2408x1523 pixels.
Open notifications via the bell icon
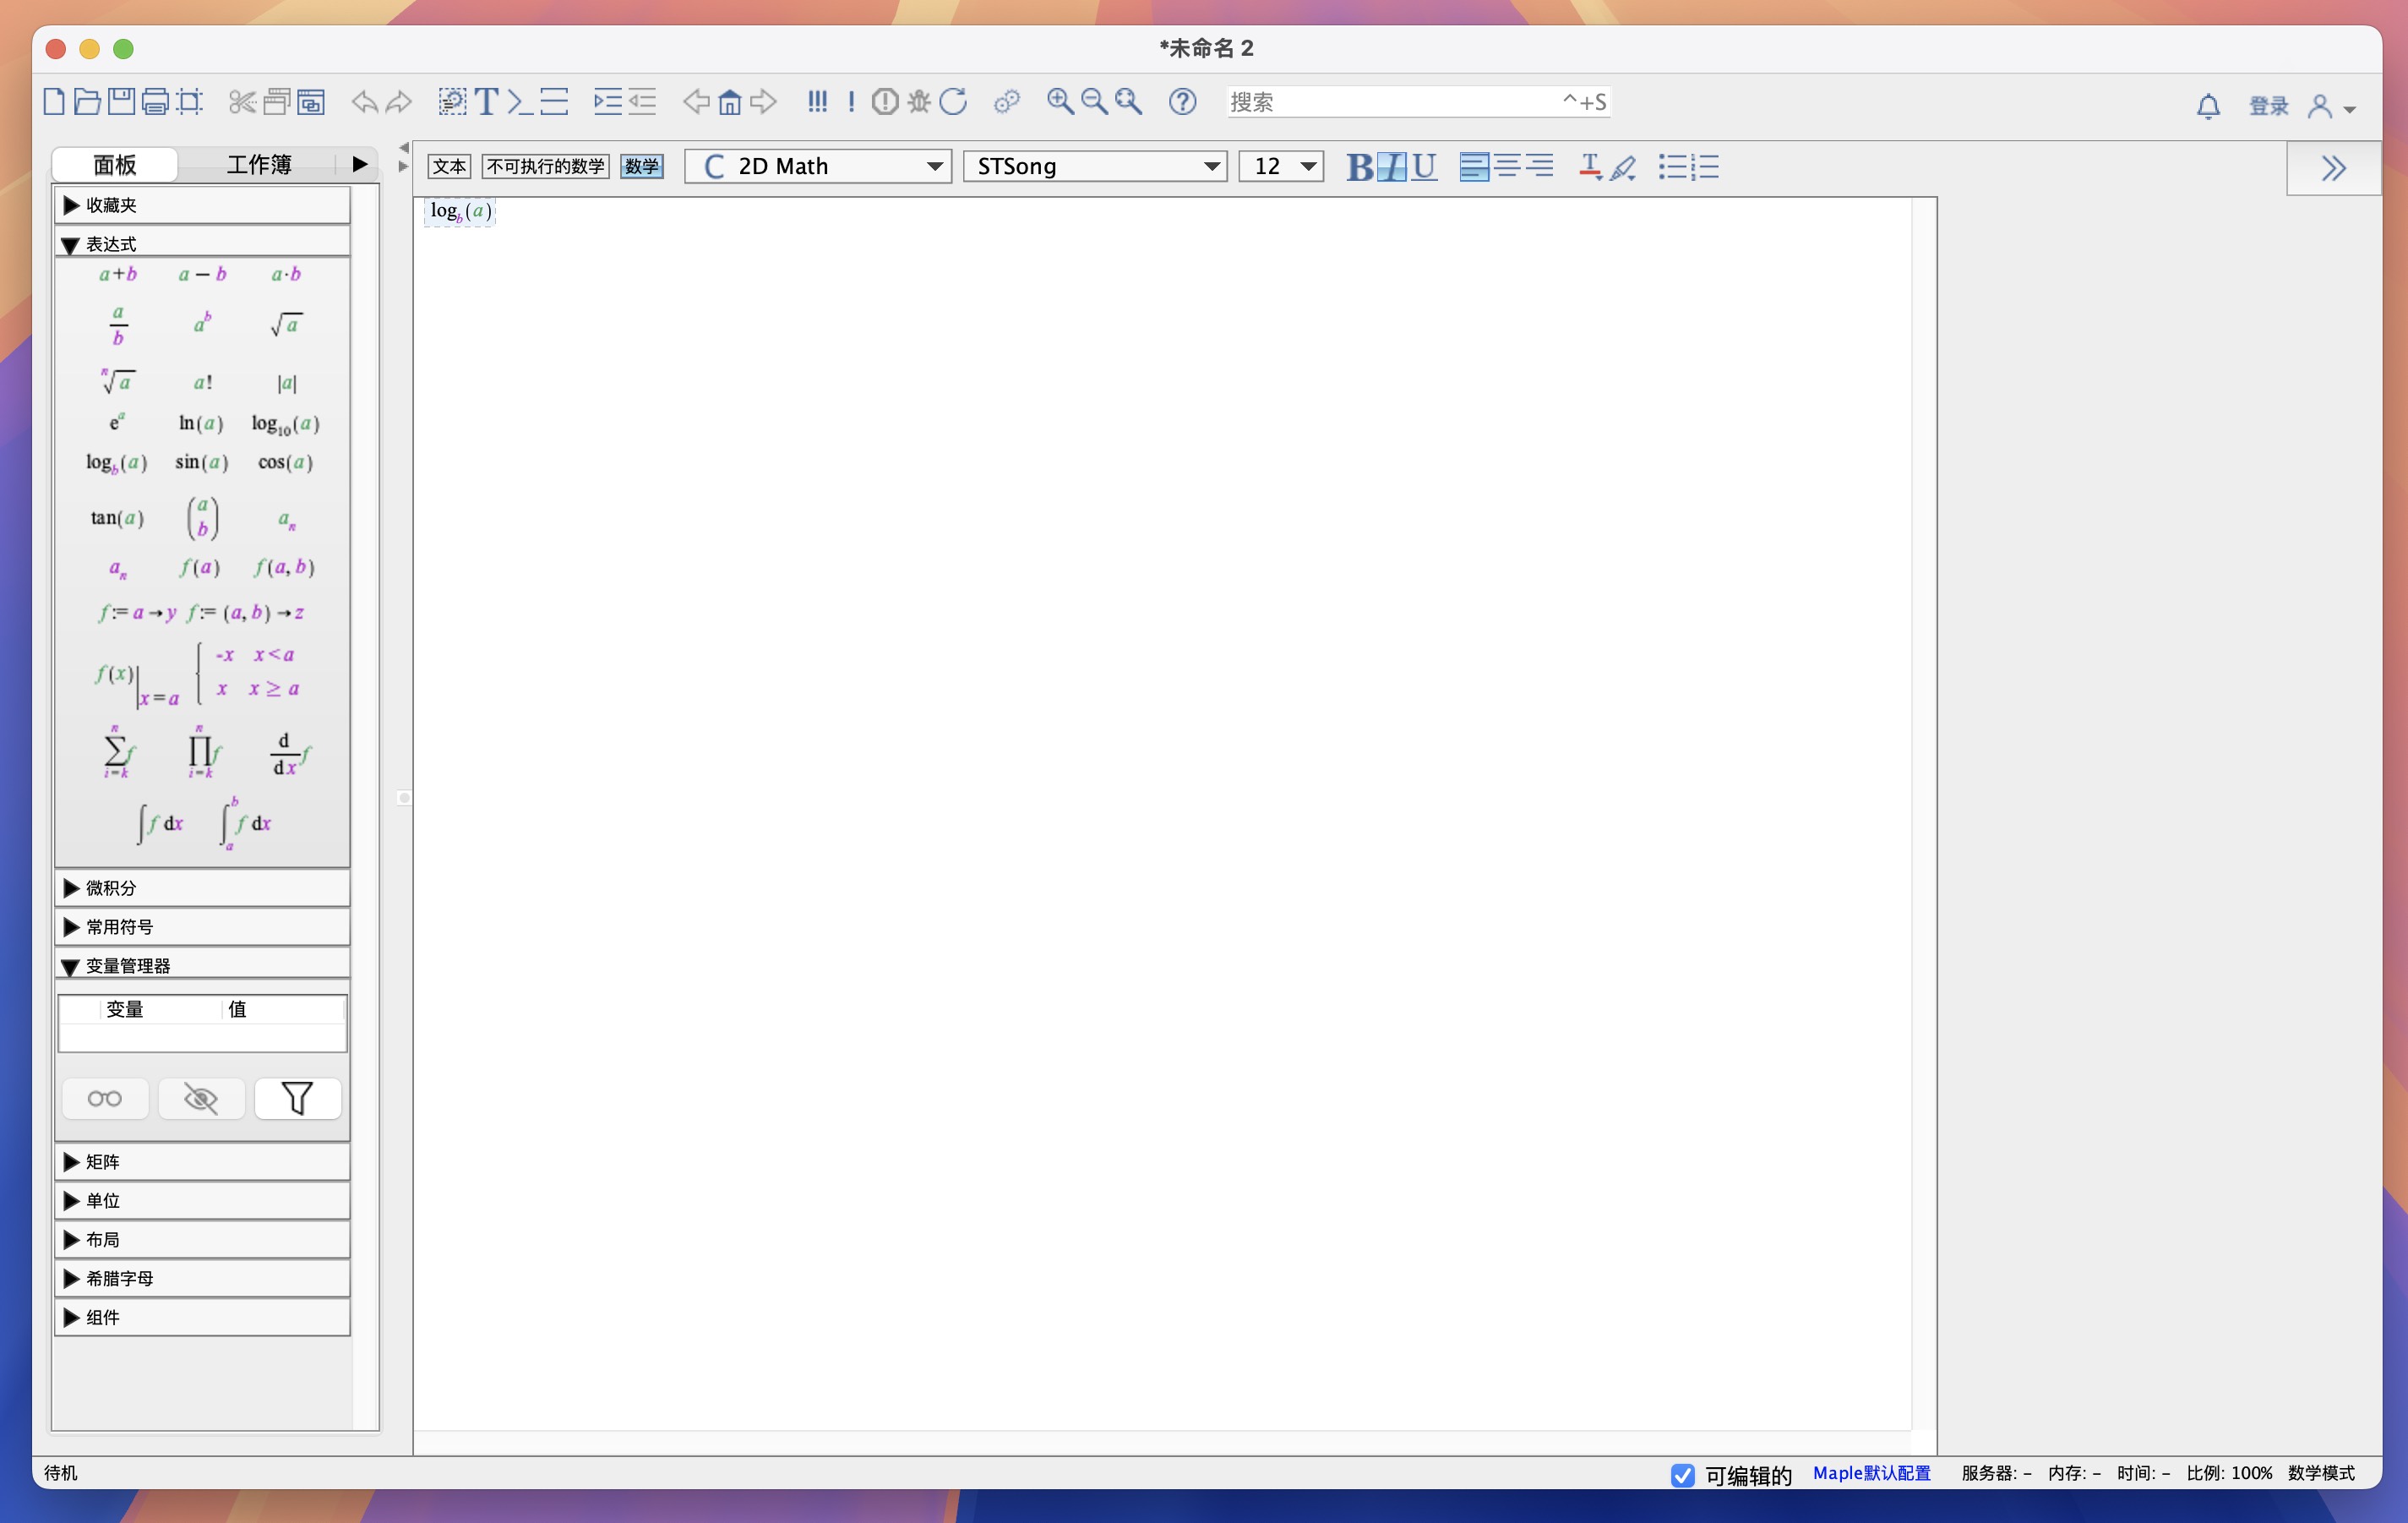click(x=2208, y=106)
